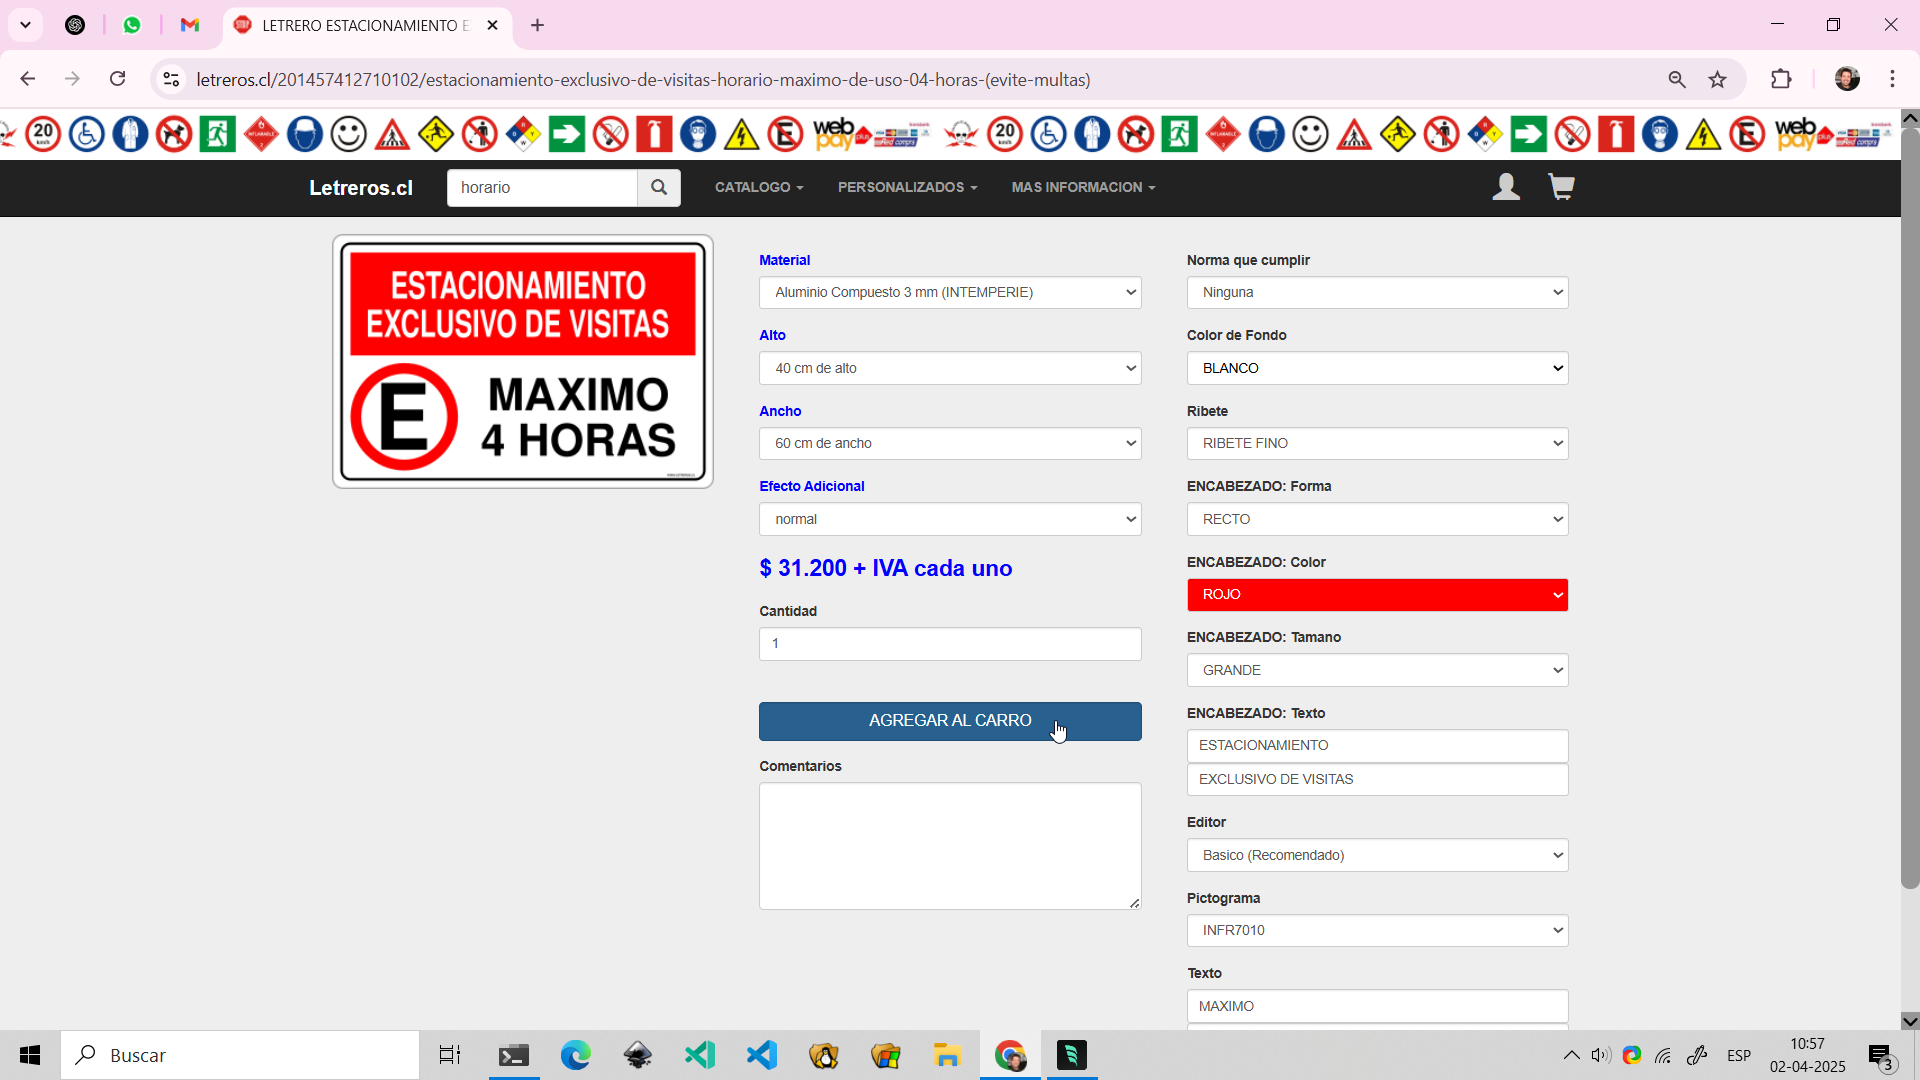Reload the page with the refresh icon
The image size is (1920, 1080).
(118, 79)
